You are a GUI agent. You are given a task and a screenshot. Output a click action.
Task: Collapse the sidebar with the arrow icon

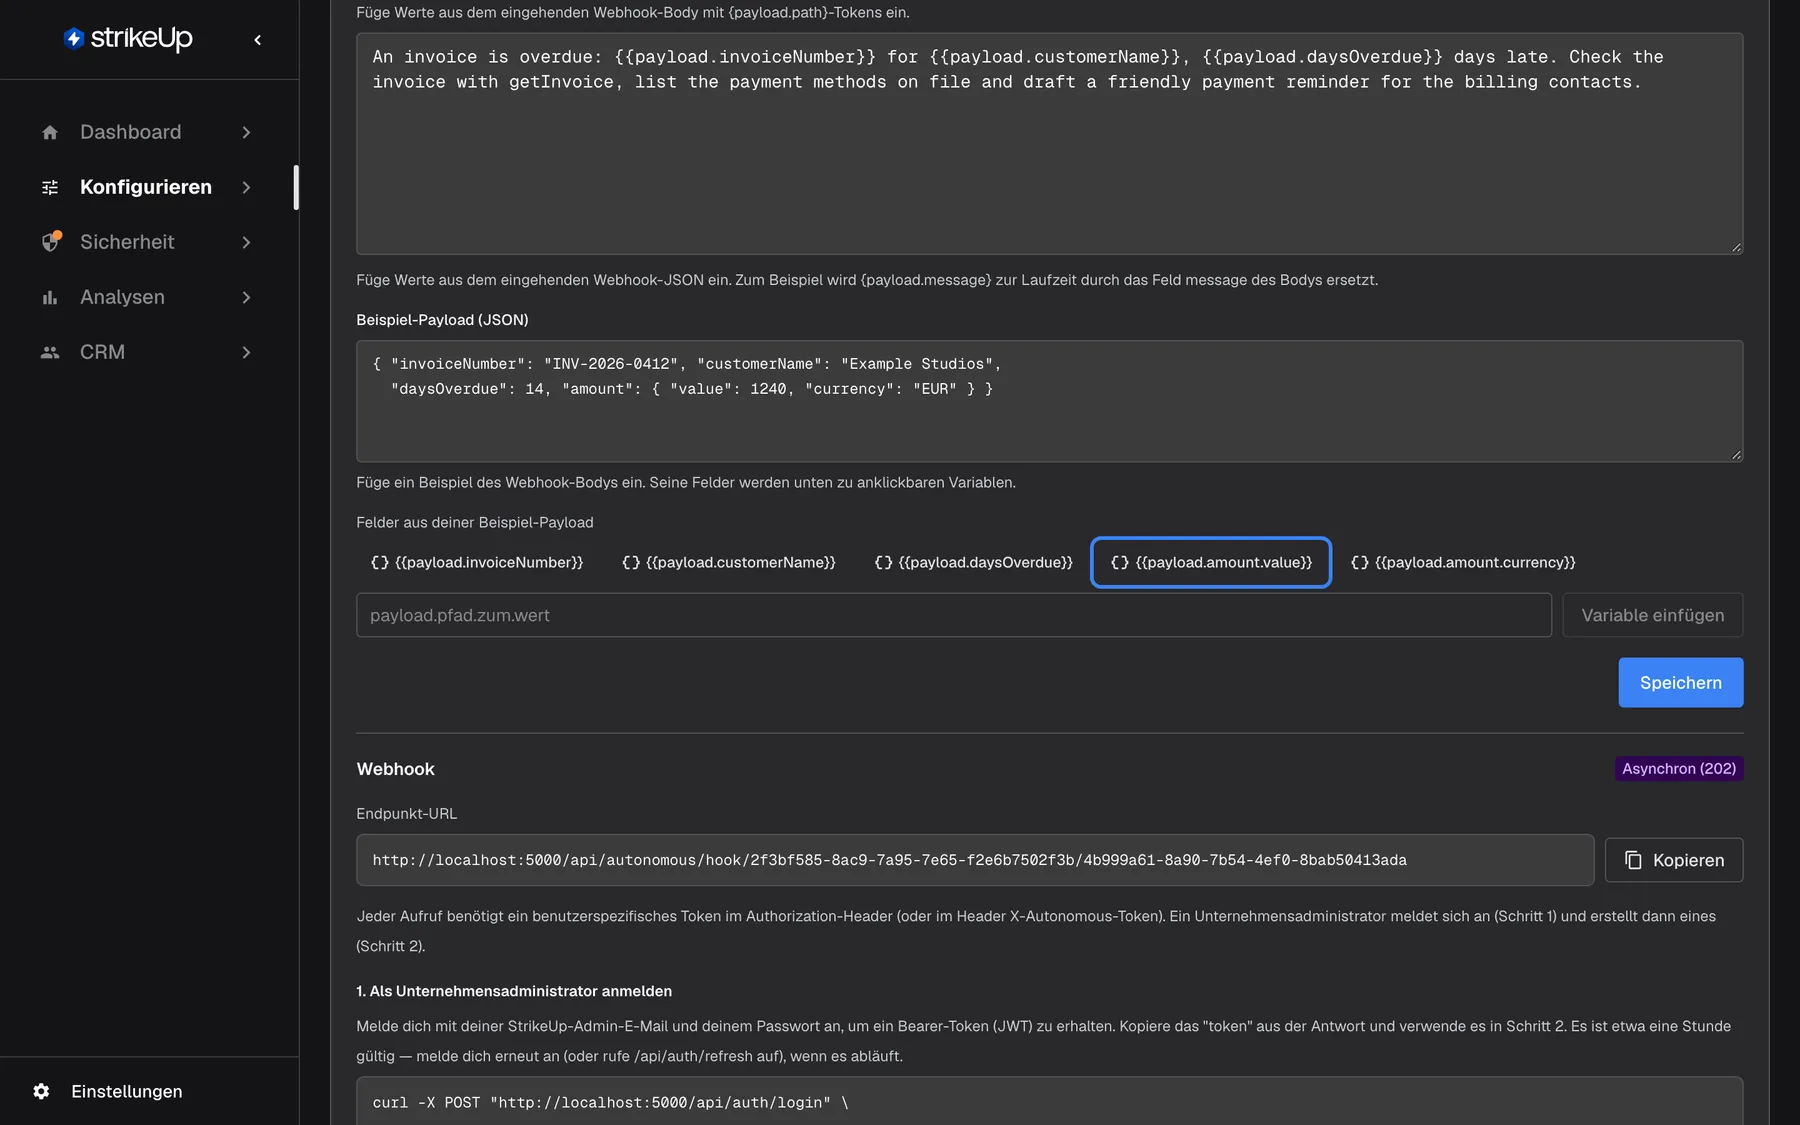[258, 40]
